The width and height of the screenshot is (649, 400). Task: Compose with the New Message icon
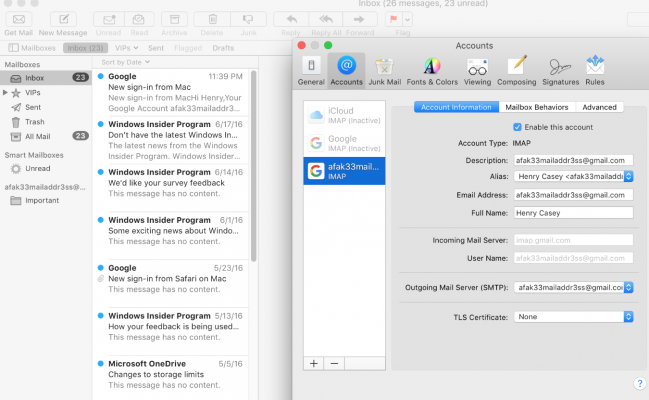tap(64, 19)
